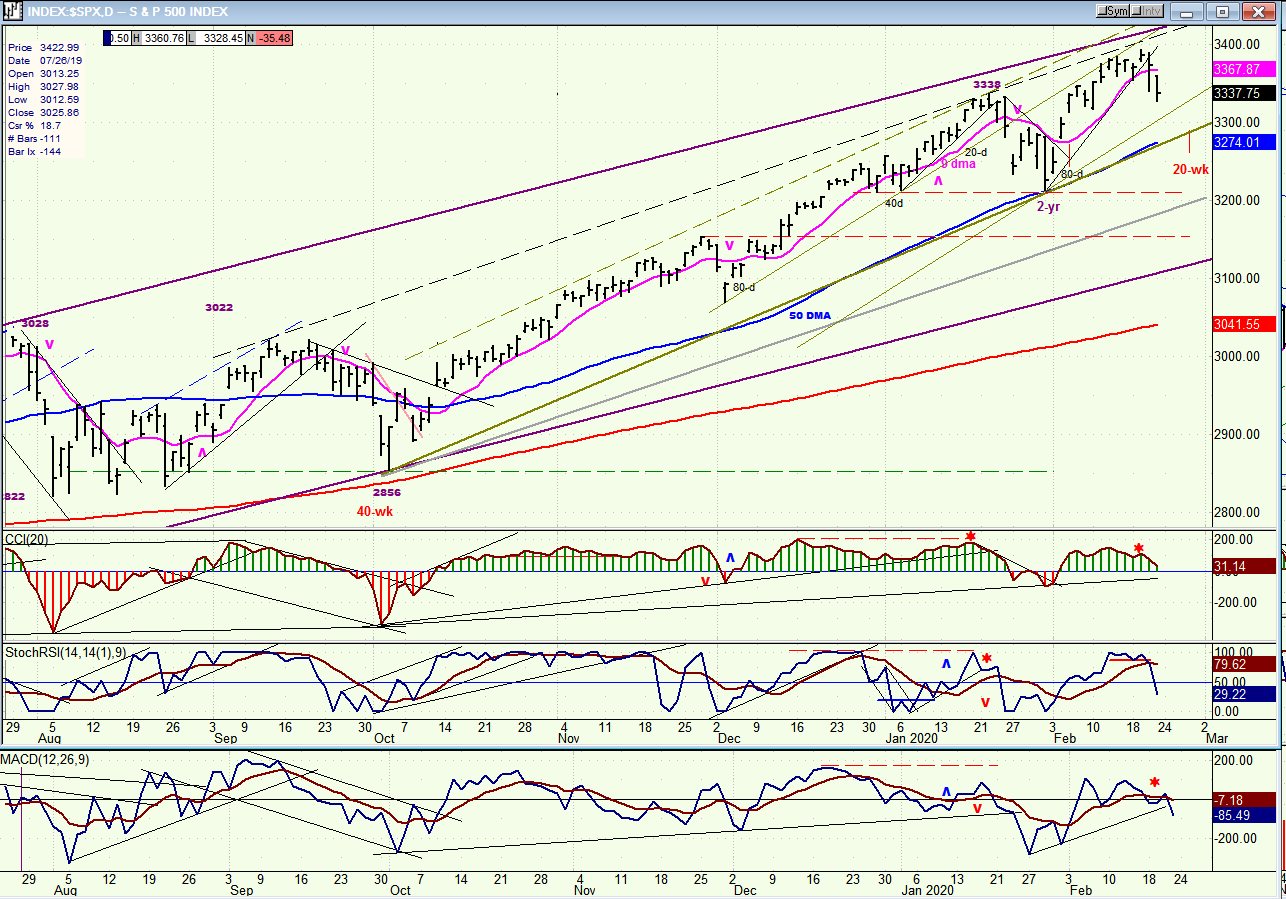This screenshot has width=1286, height=899.
Task: Click the INDEX:$SPX,D window title text
Action: 127,12
